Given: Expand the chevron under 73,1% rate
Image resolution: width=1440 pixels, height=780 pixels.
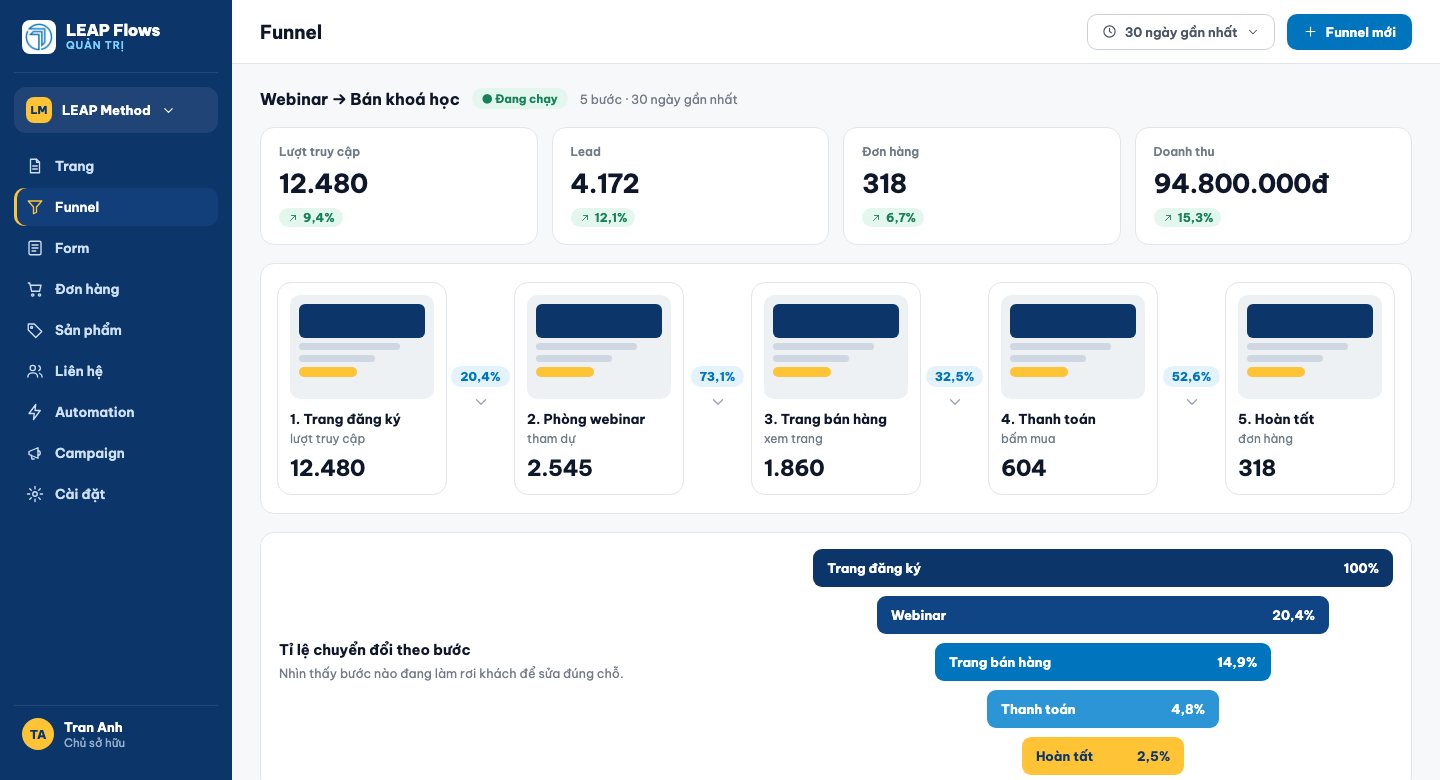Looking at the screenshot, I should 718,402.
